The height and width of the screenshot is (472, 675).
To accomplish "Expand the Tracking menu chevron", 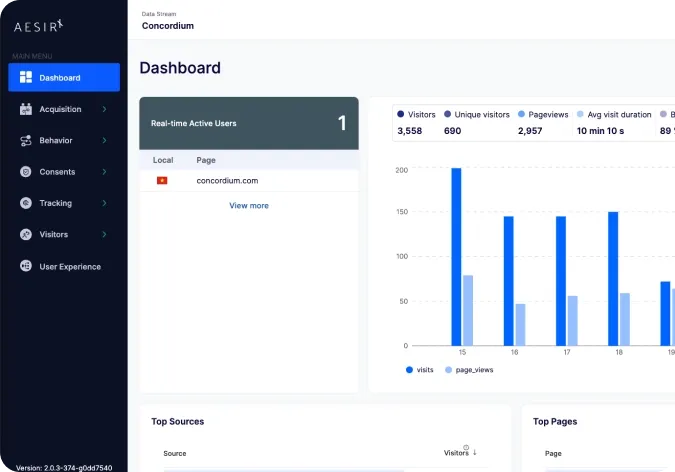I will 104,203.
